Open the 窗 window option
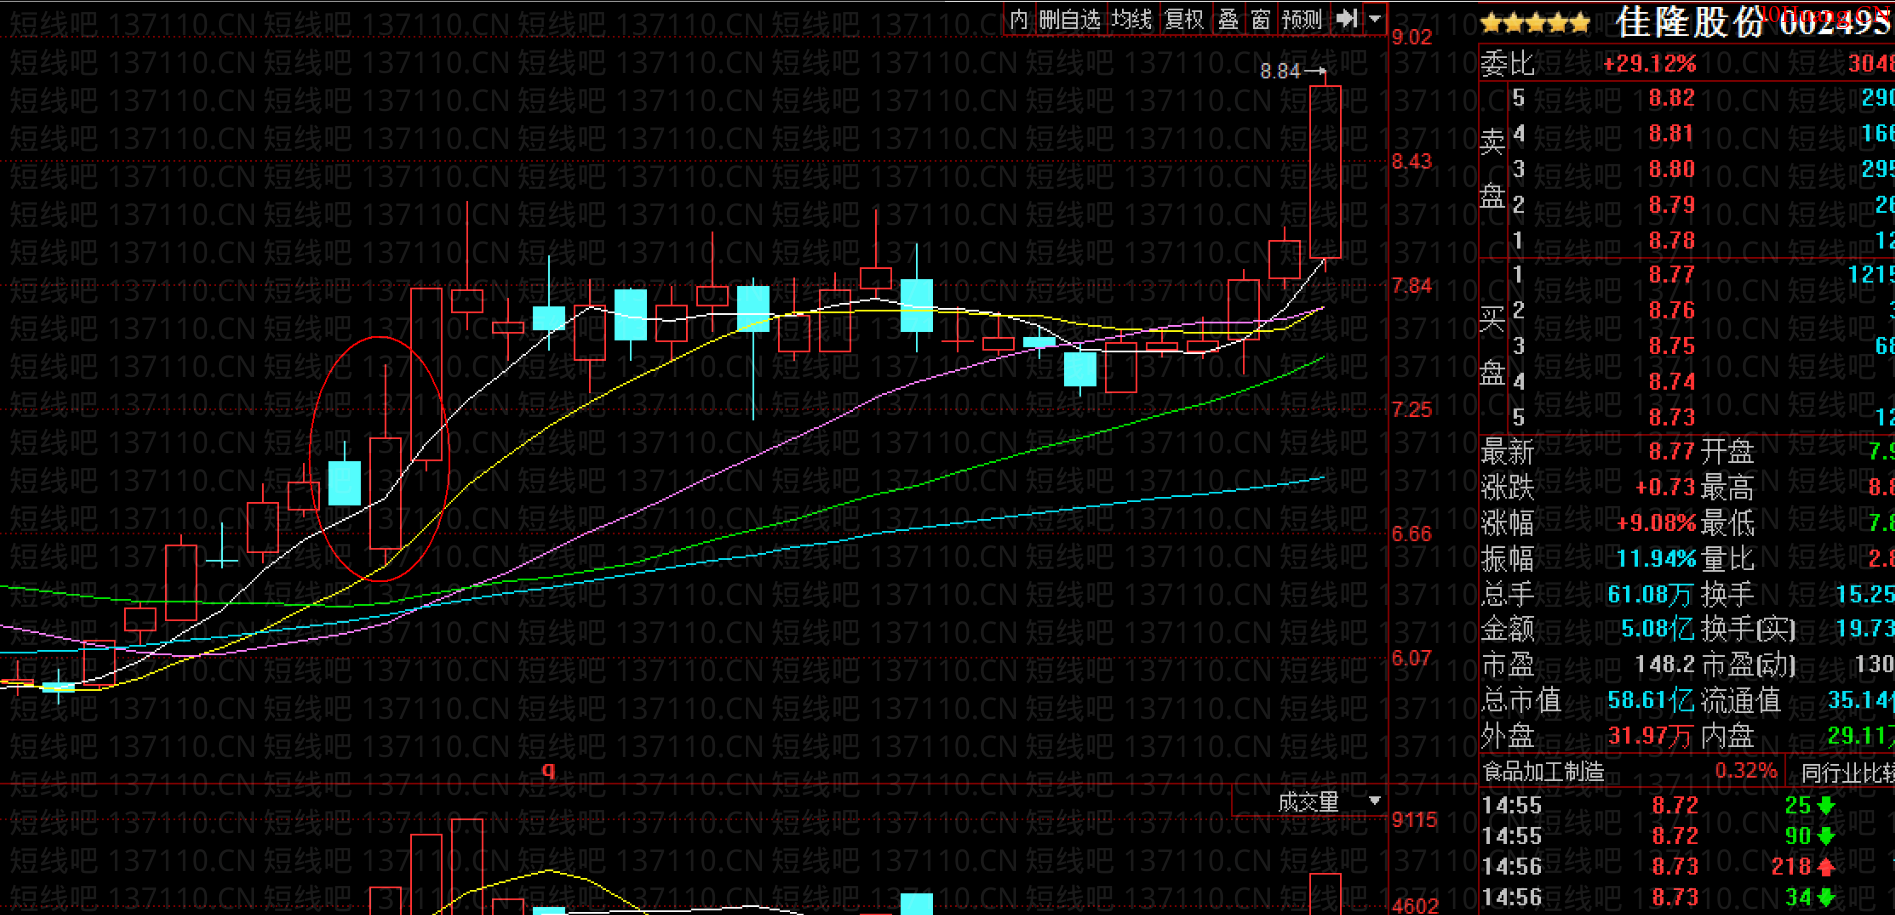The image size is (1895, 915). pos(1260,19)
